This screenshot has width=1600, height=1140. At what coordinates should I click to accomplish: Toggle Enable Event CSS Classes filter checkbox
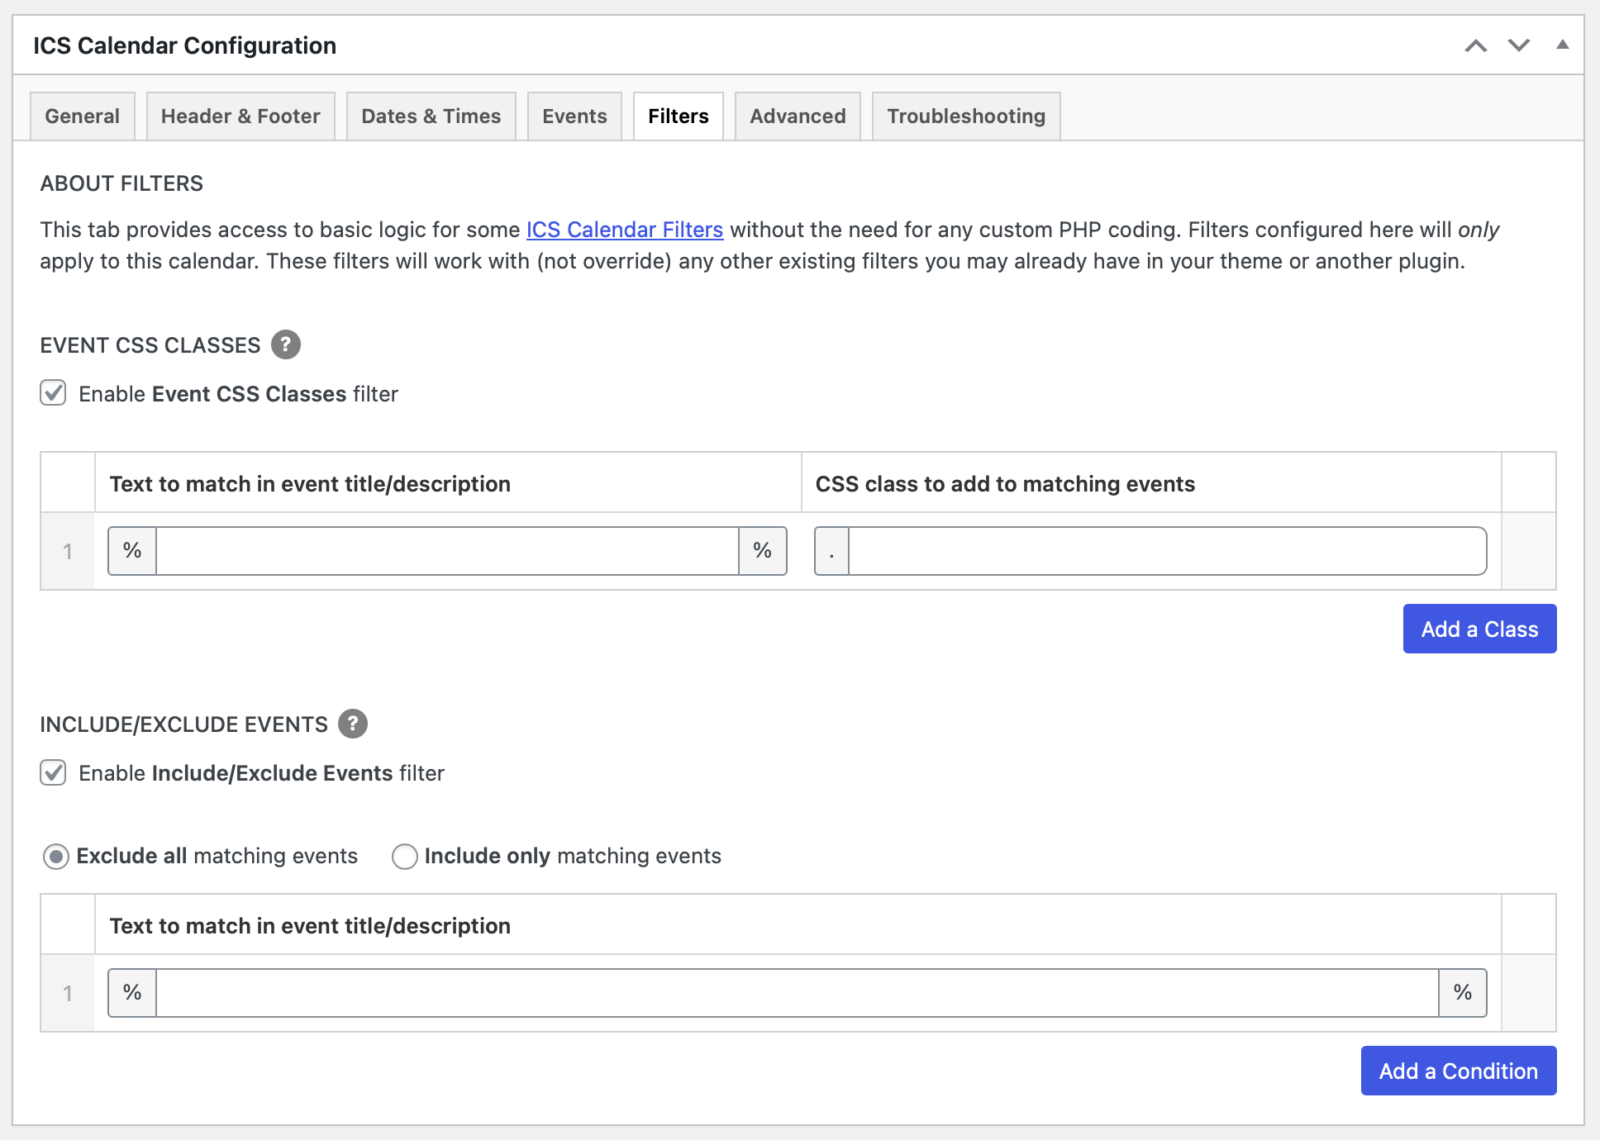(x=53, y=393)
